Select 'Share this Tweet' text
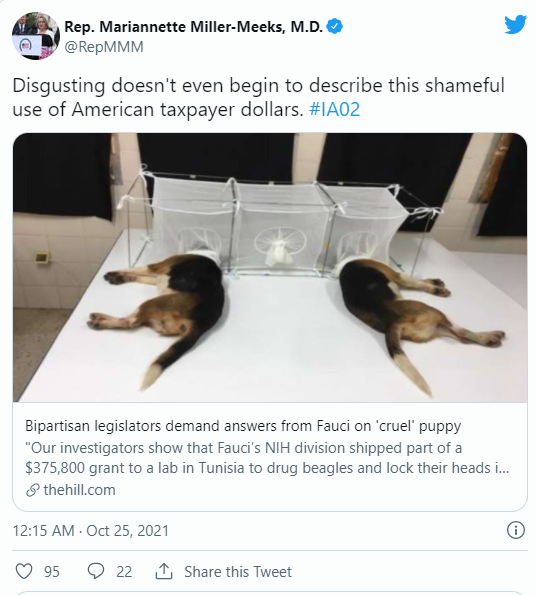Screen dimensions: 536x595 [x=238, y=571]
